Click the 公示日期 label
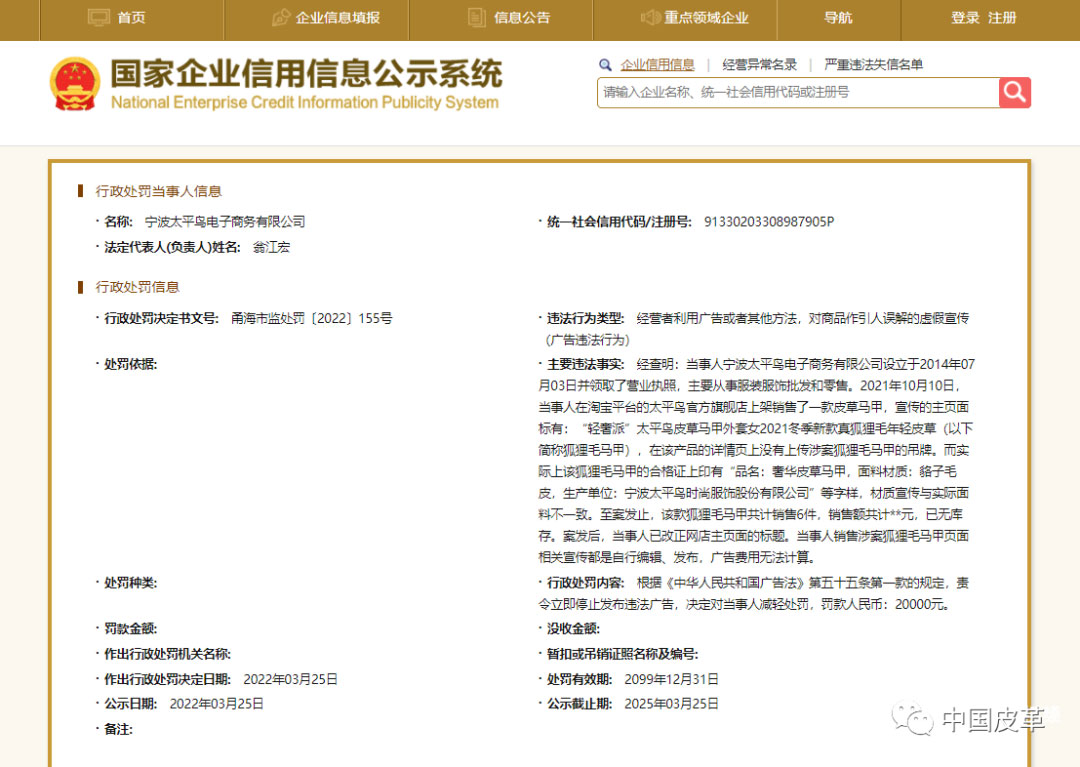 [130, 704]
